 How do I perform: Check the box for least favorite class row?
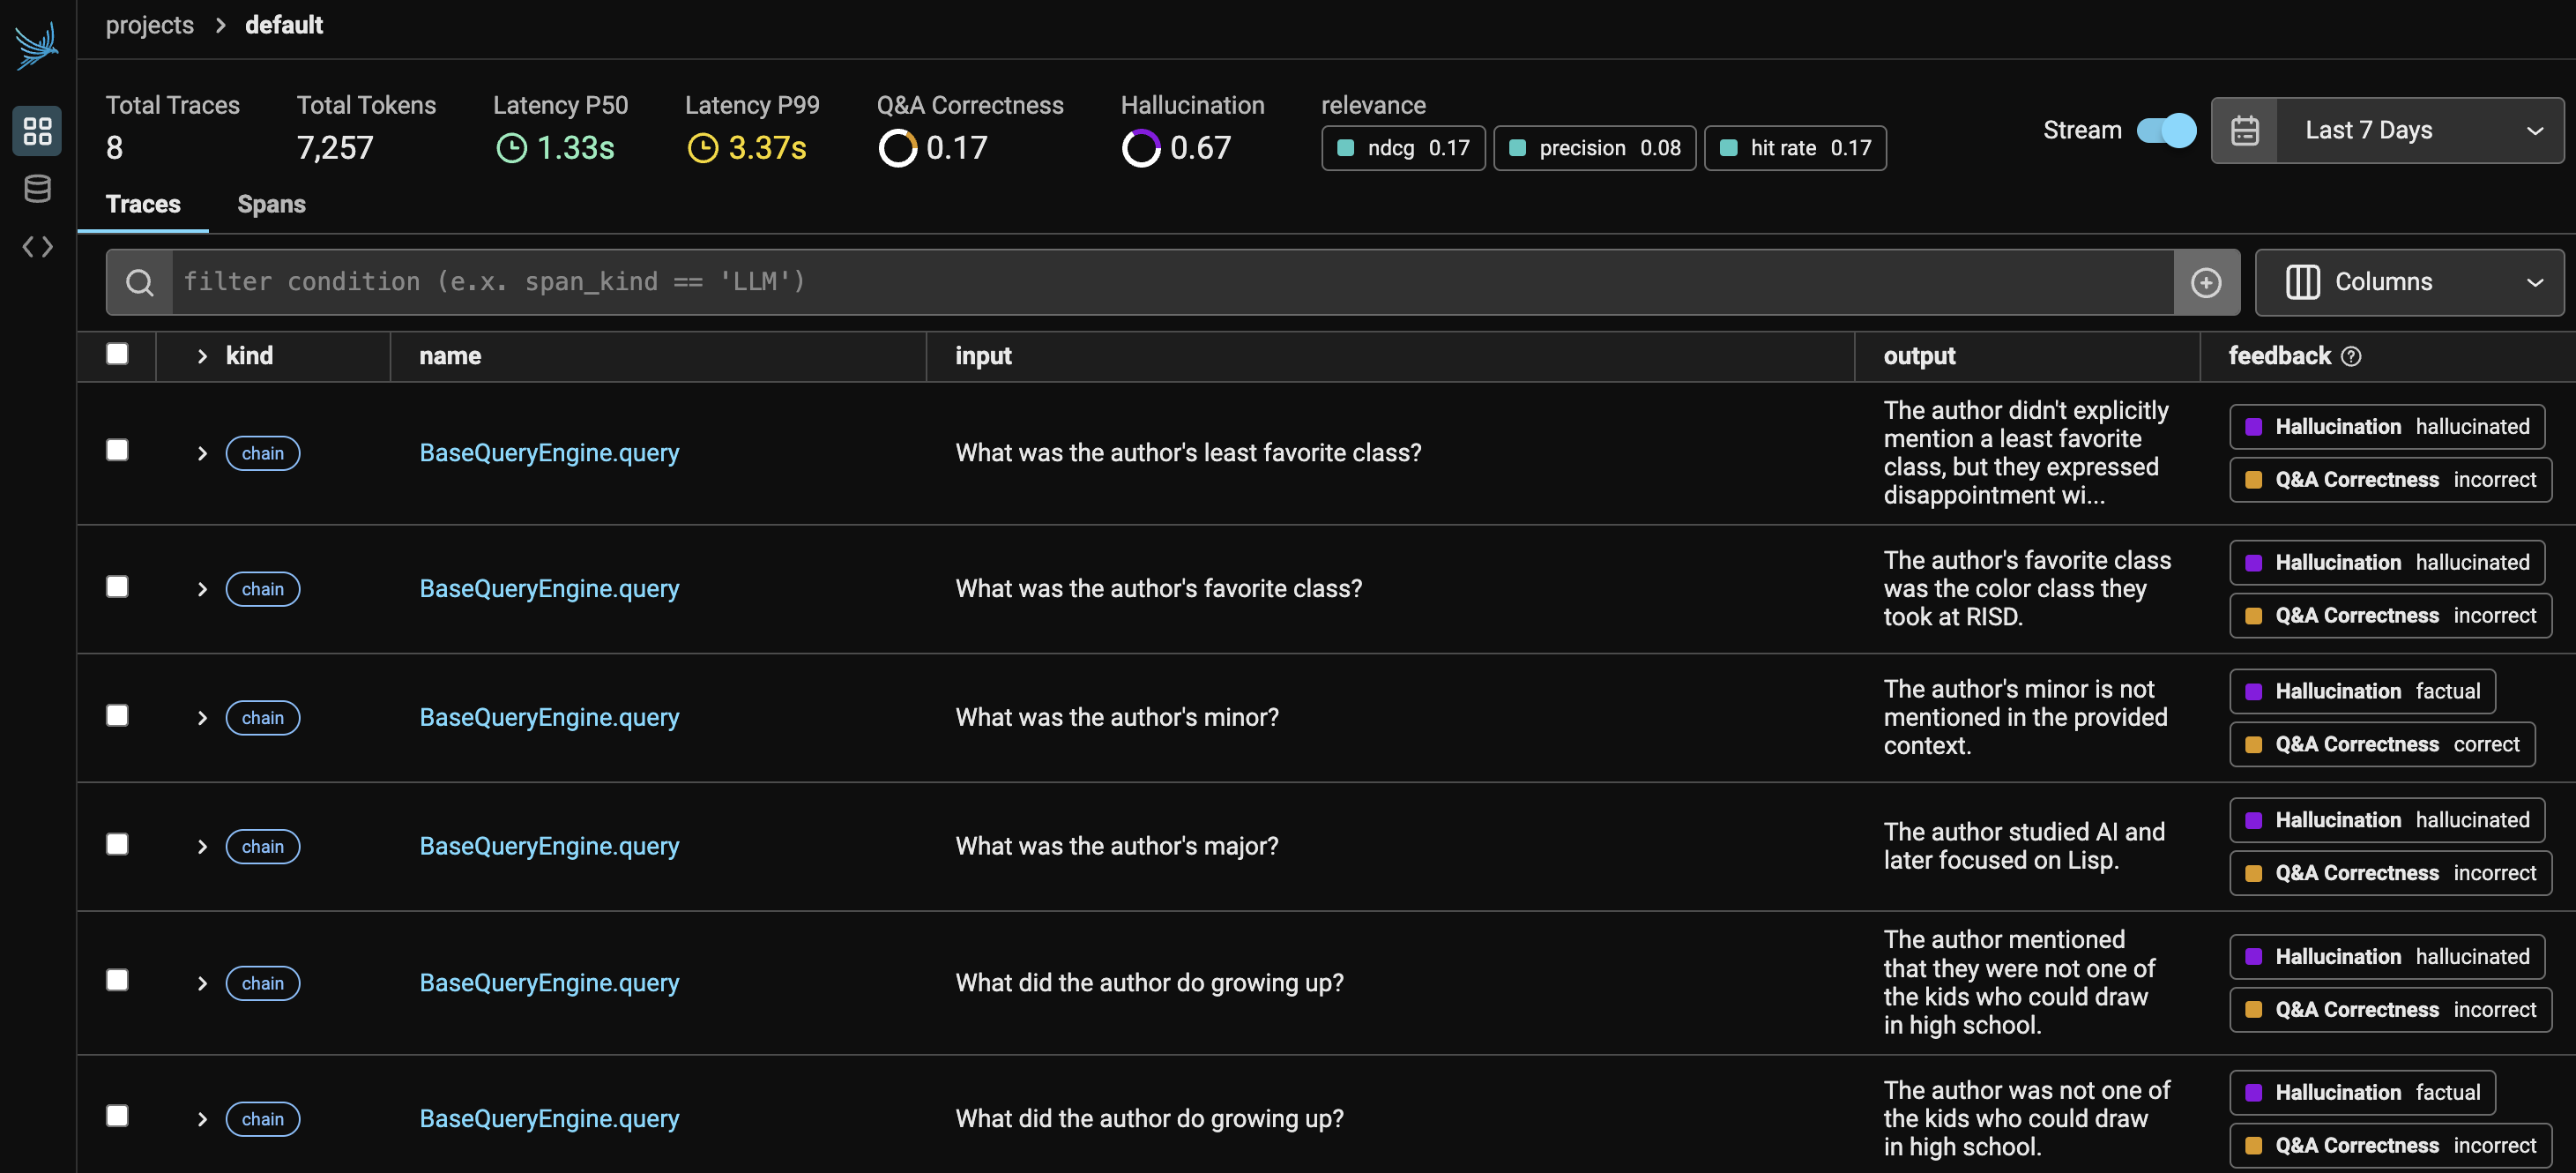tap(117, 450)
